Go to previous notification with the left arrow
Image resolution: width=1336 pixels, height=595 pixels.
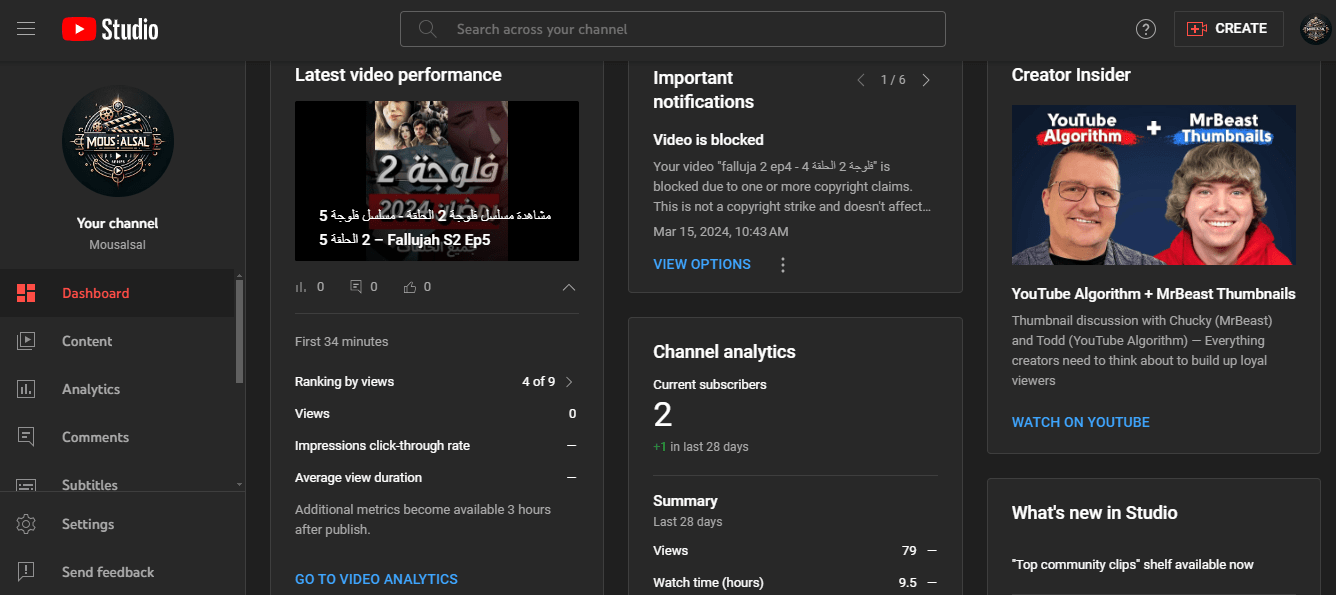tap(861, 80)
